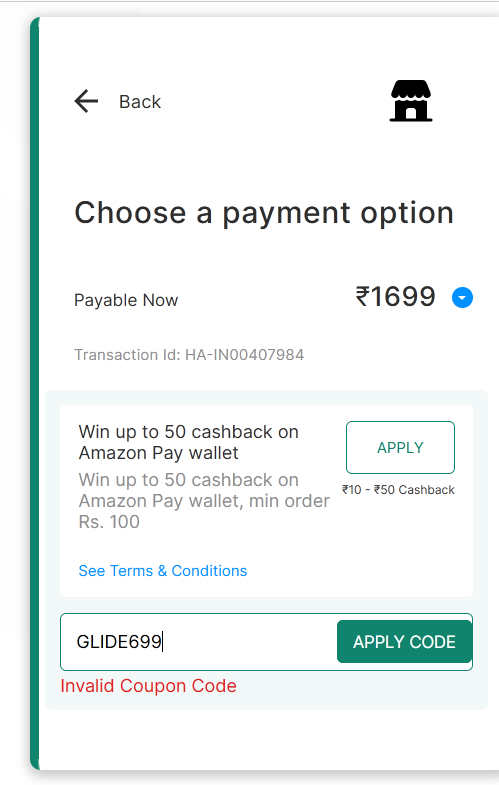Select the "Back" text label
This screenshot has height=785, width=499.
[140, 102]
